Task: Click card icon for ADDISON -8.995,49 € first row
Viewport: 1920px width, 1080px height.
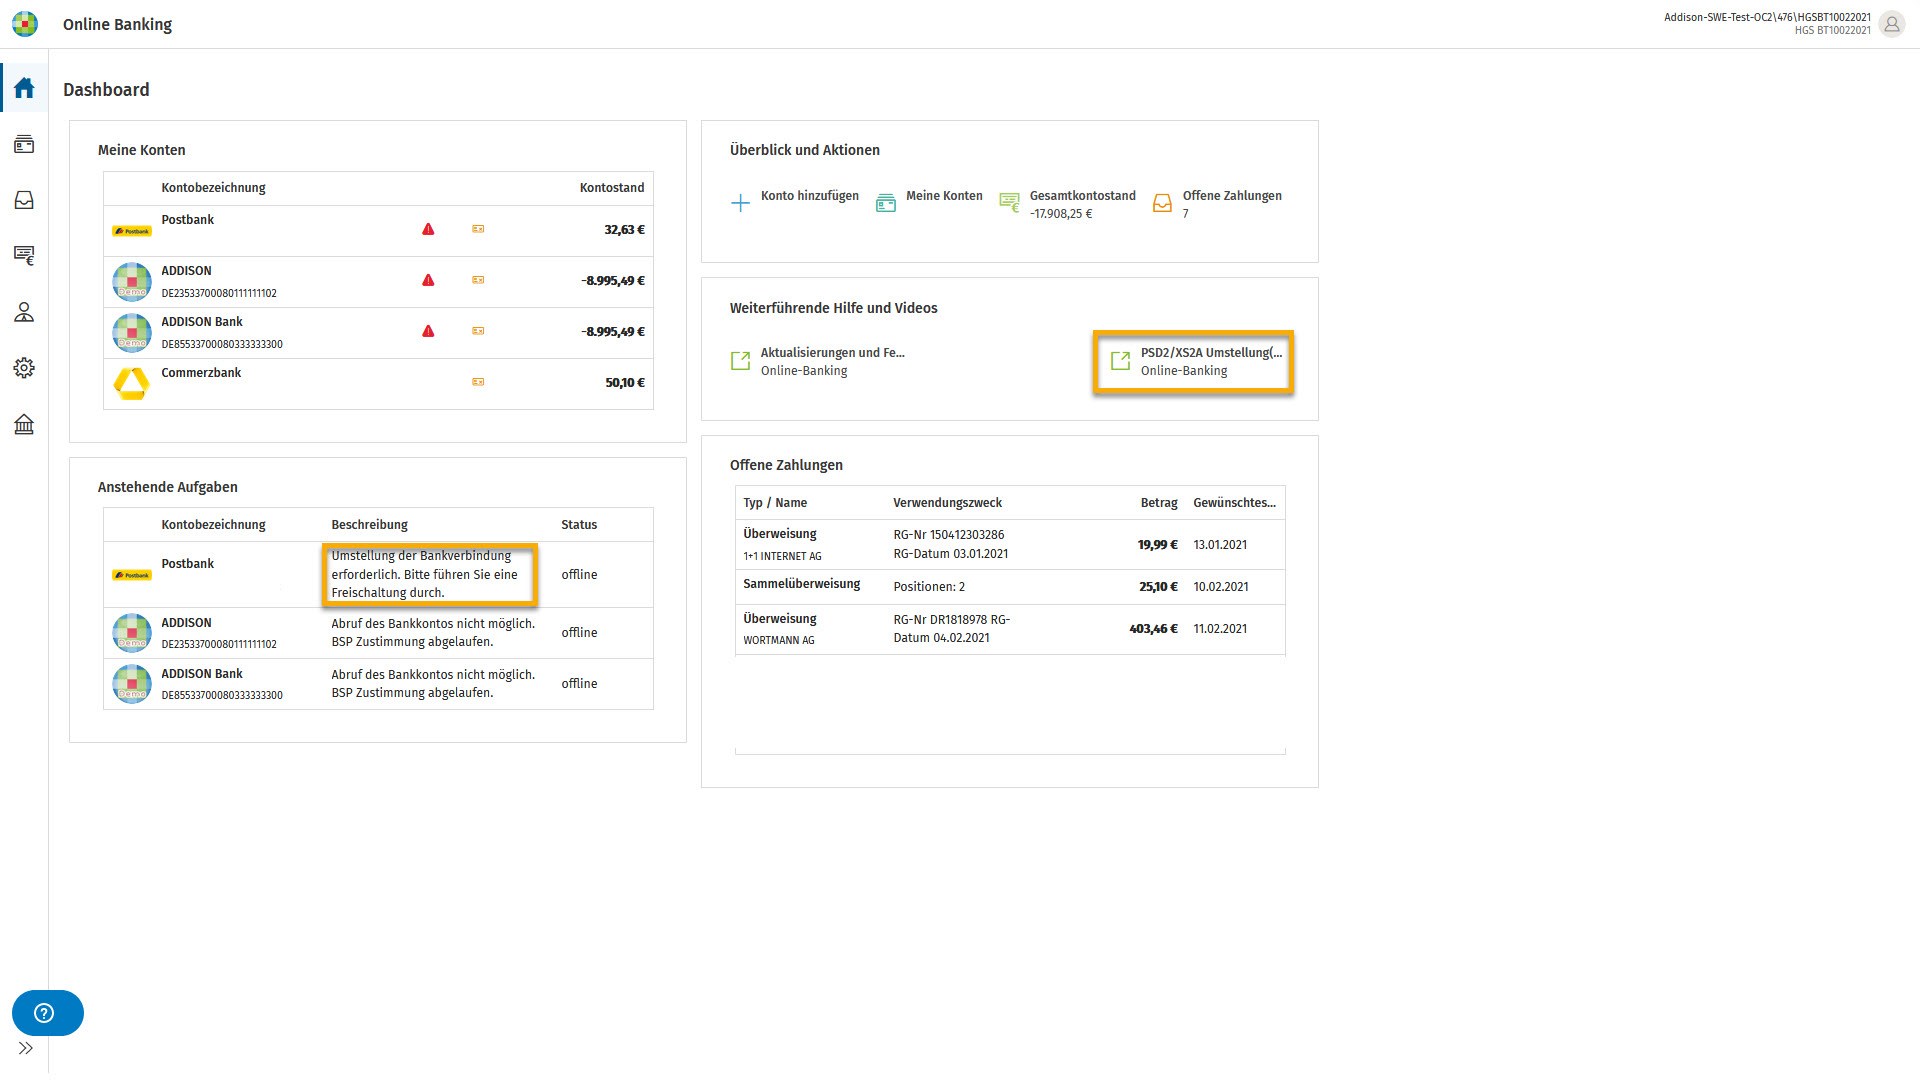Action: [478, 281]
